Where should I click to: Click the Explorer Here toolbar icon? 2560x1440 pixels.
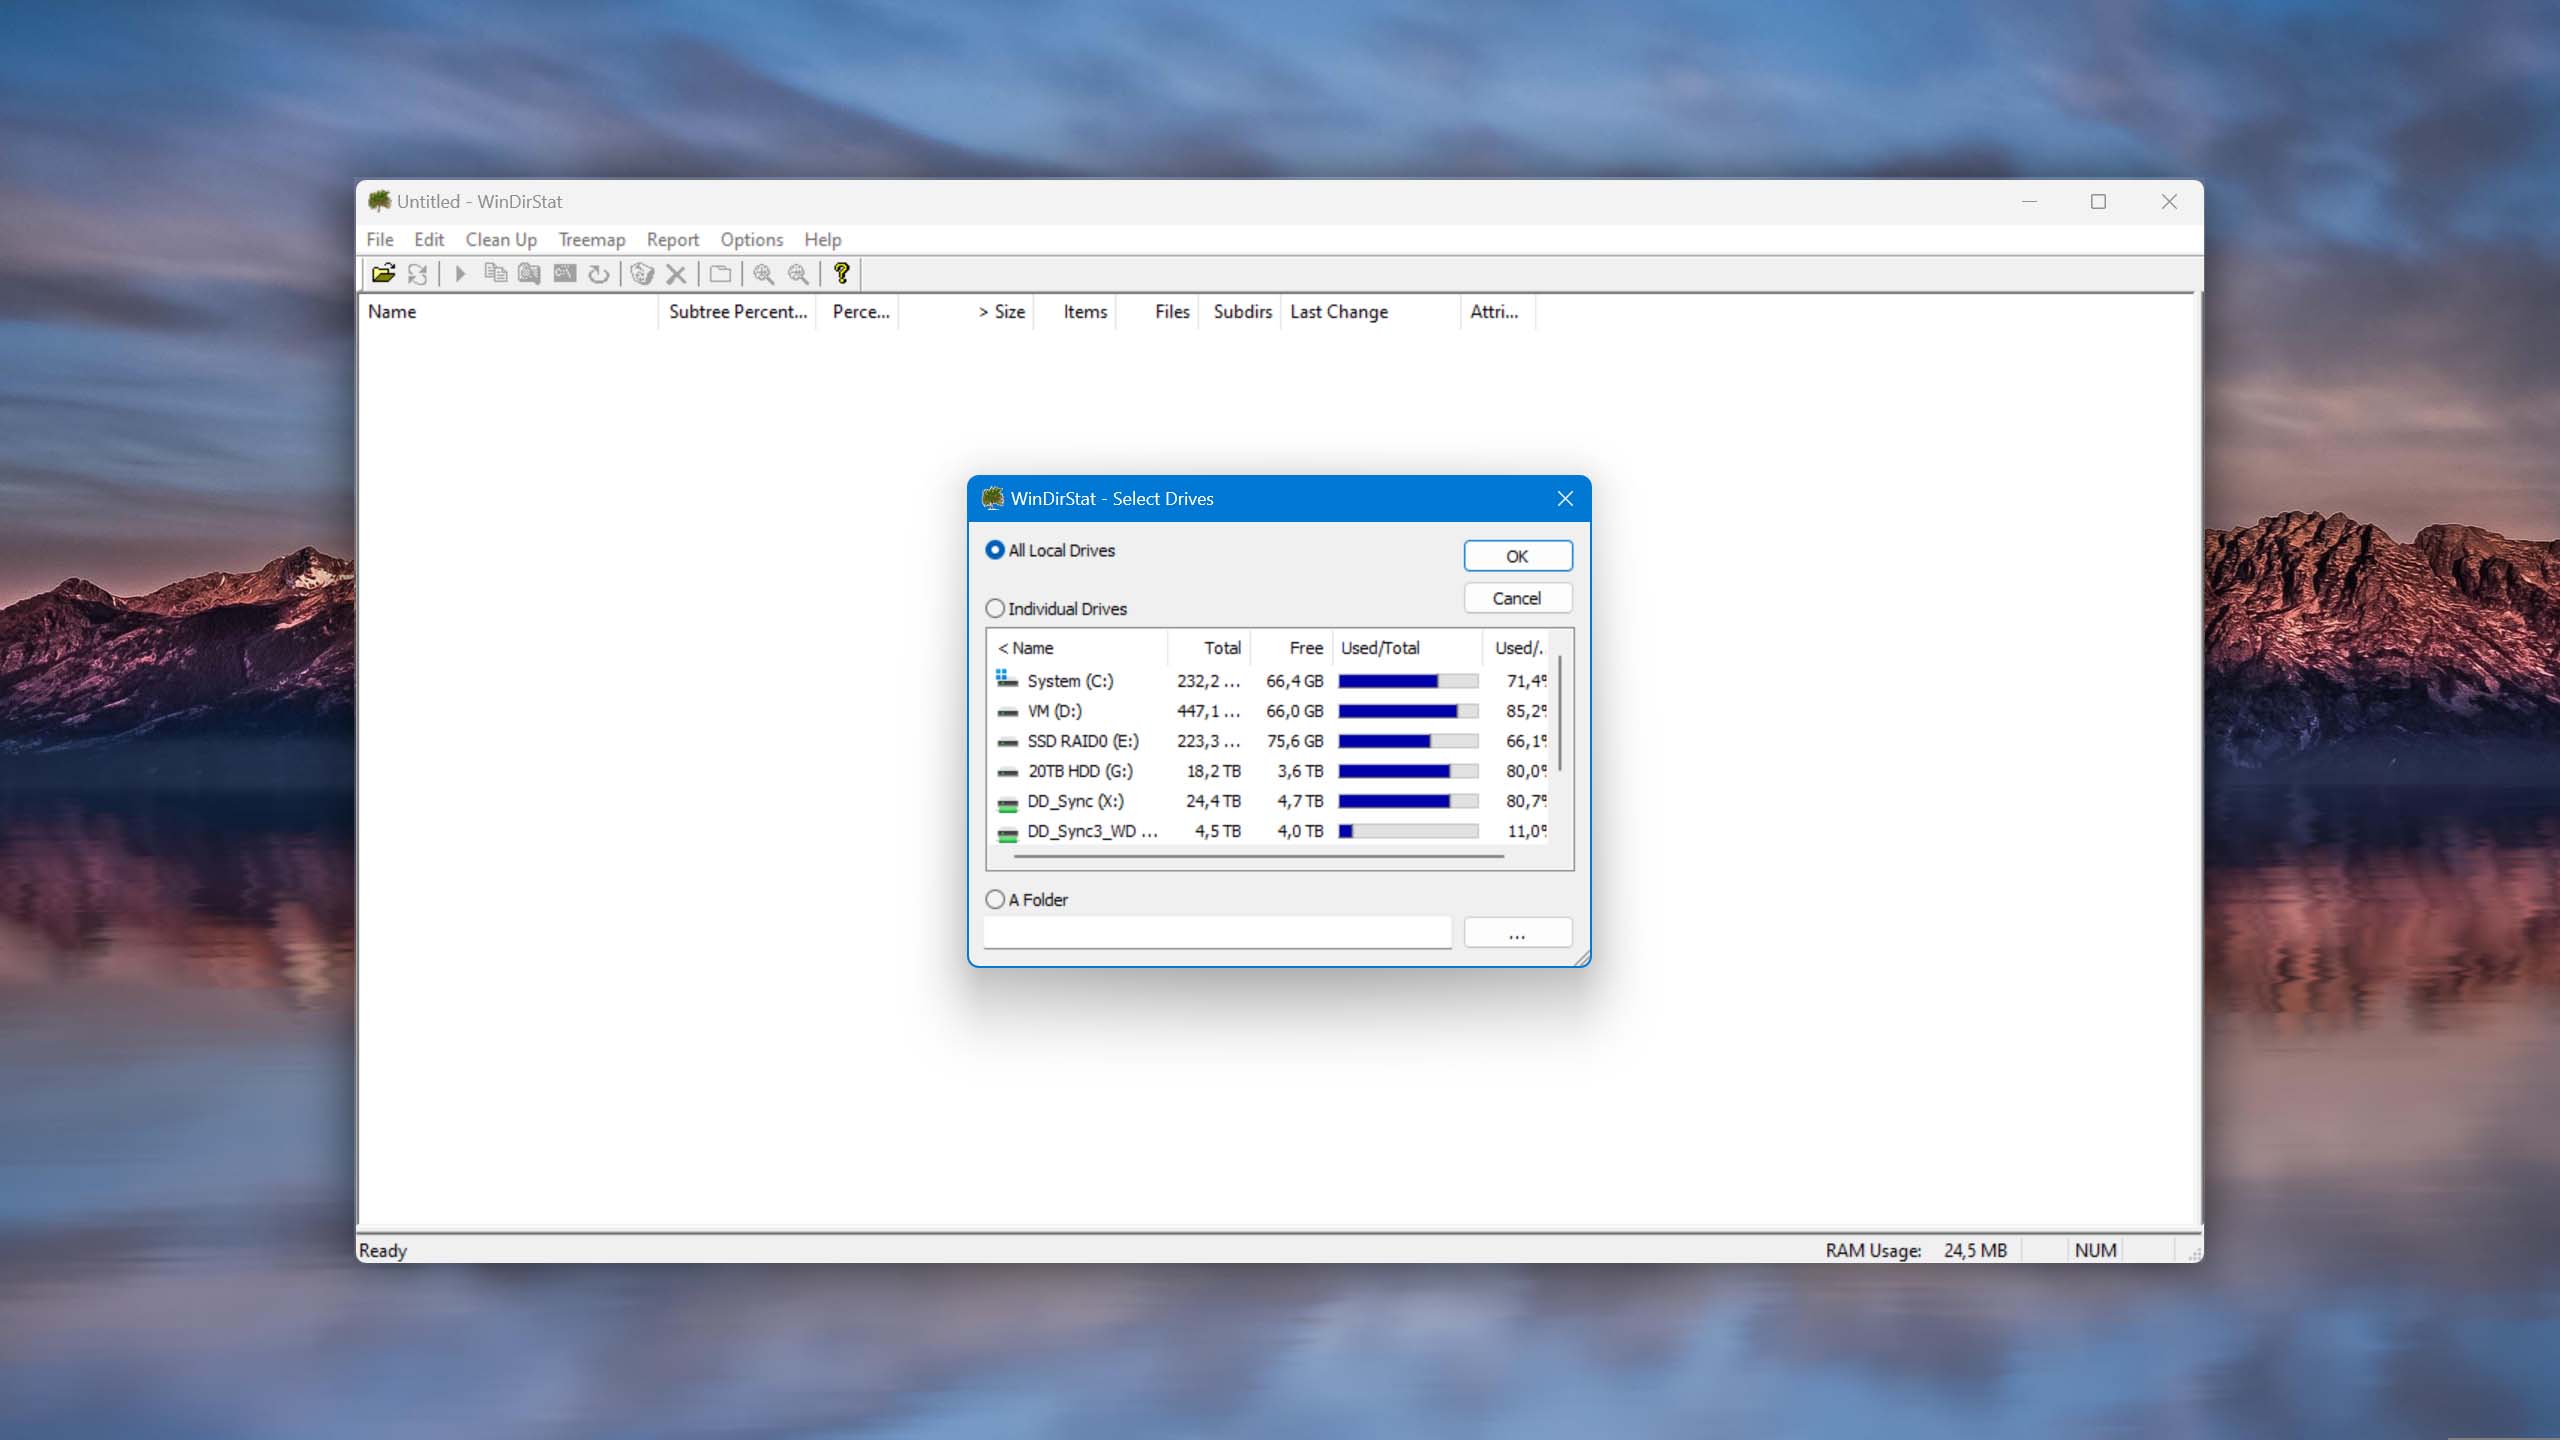click(529, 273)
